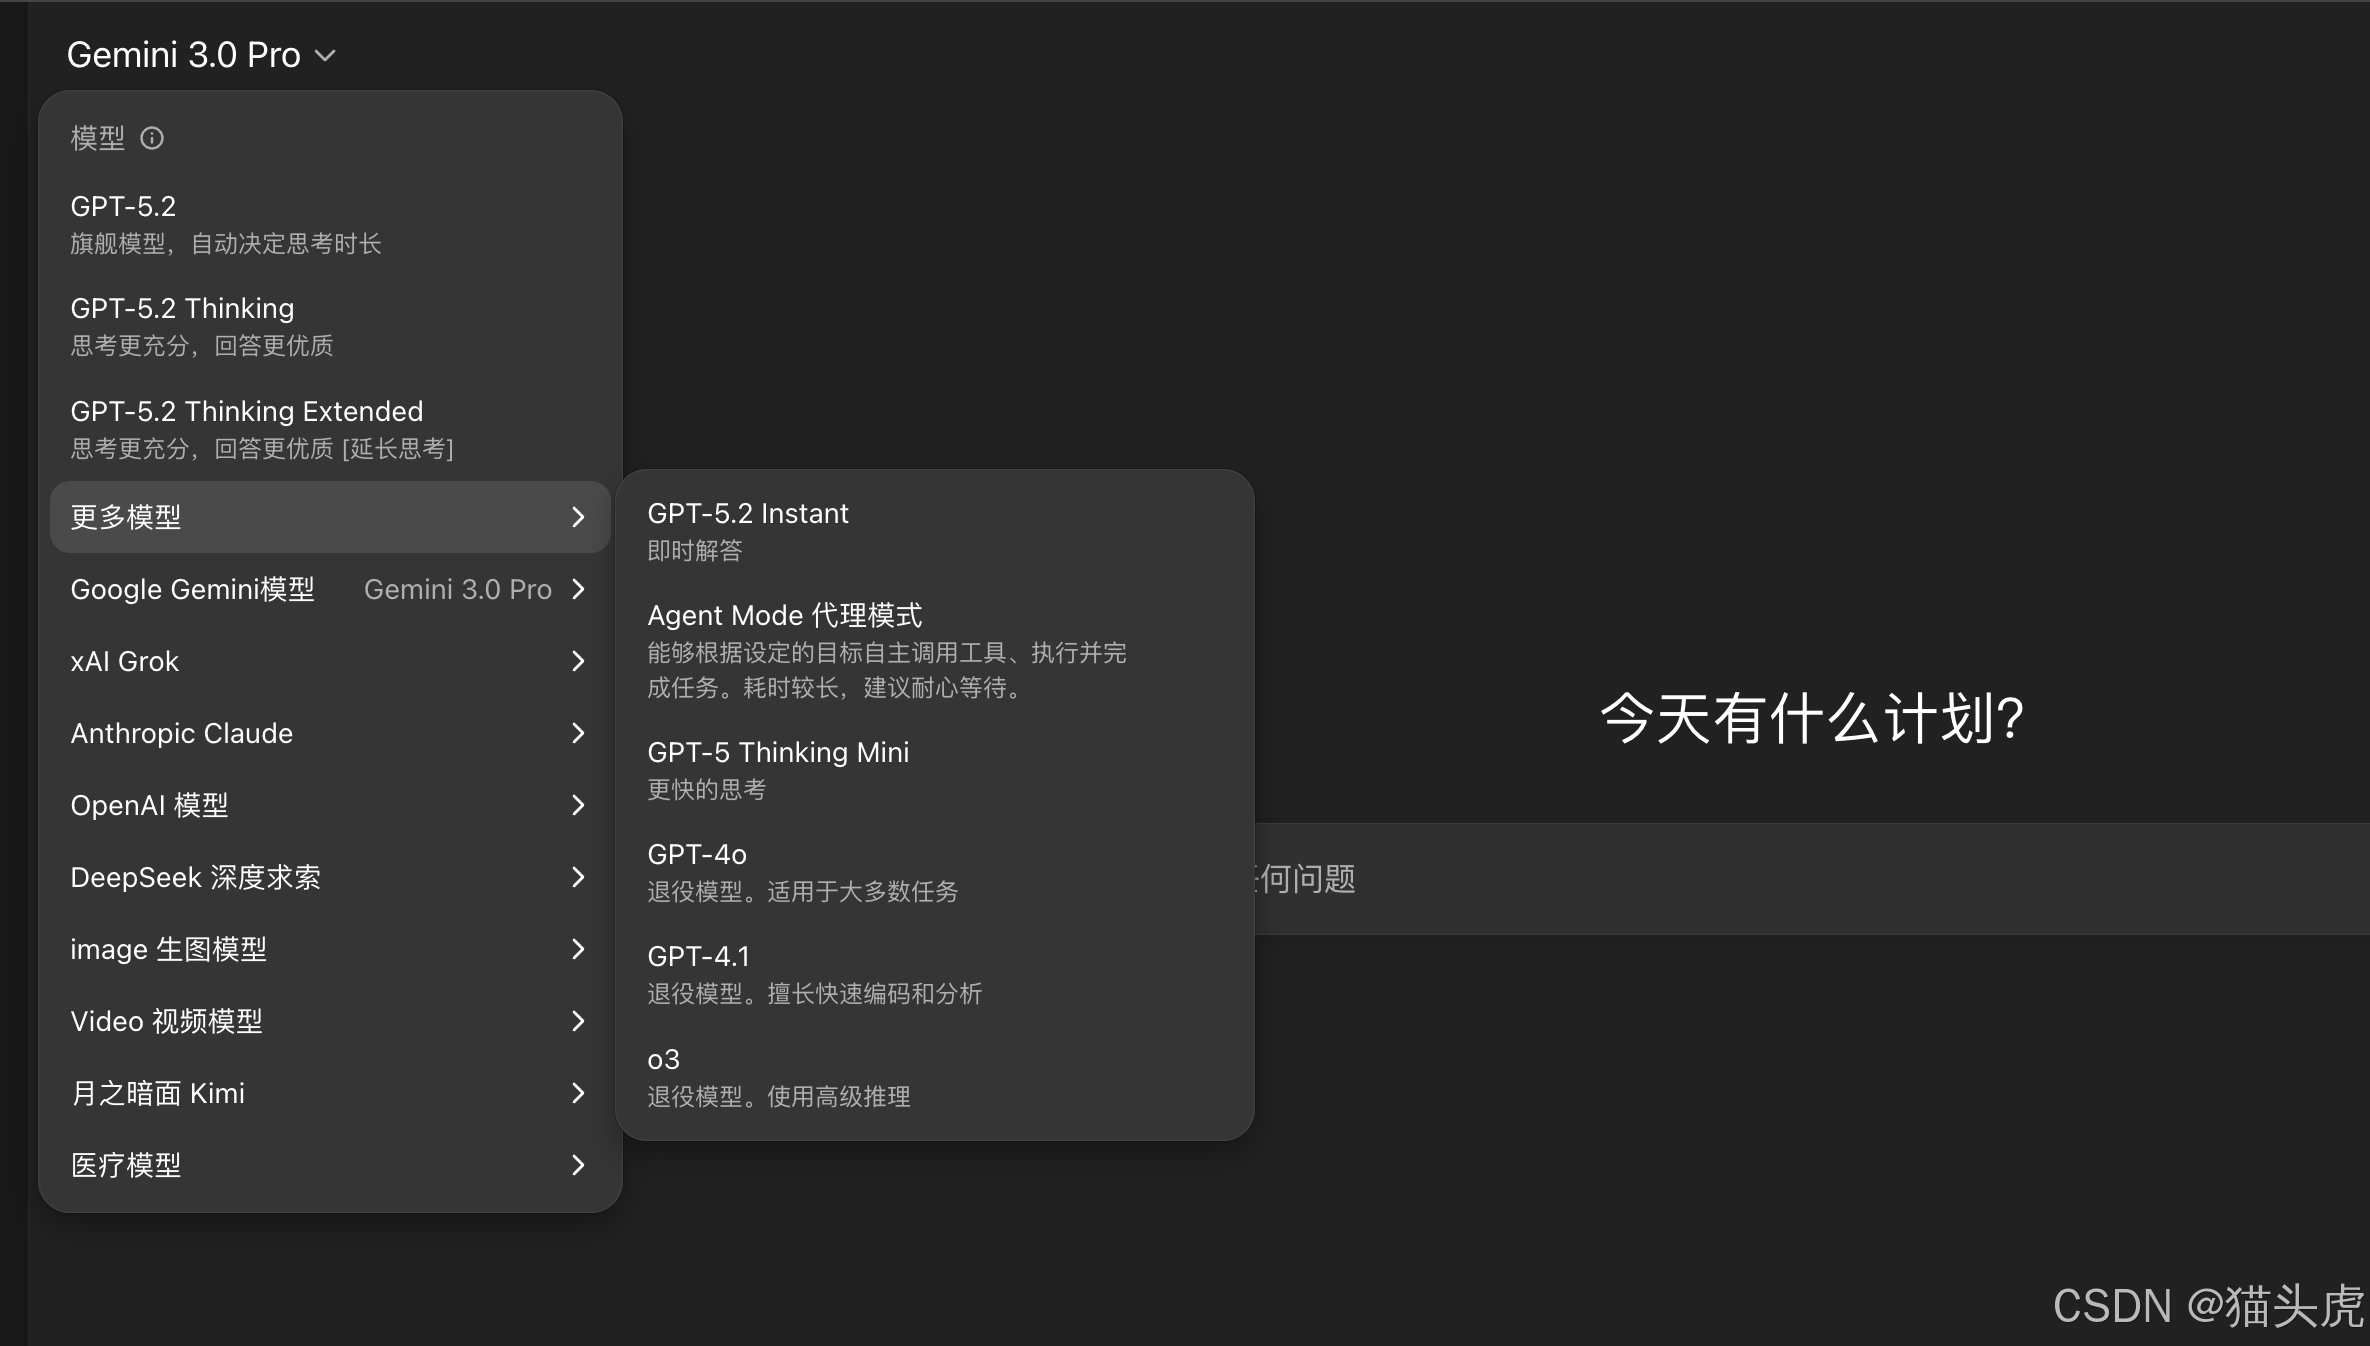This screenshot has width=2370, height=1346.
Task: Expand the Google Gemini模型 submenu
Action: coord(328,589)
